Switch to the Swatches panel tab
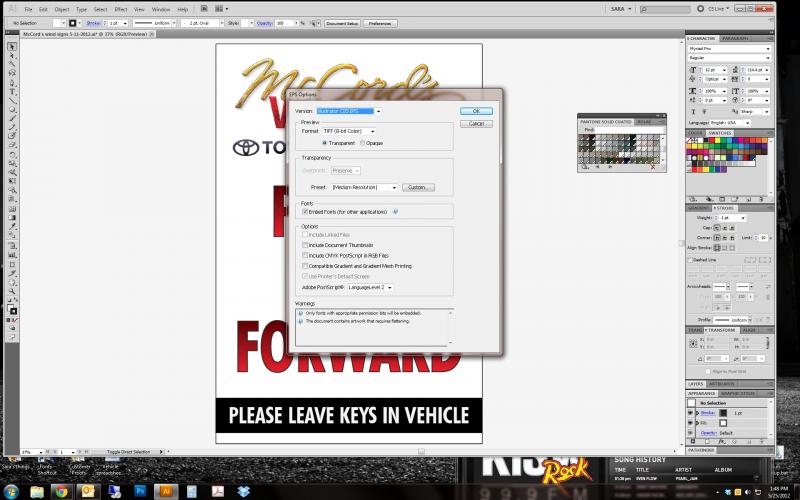 [720, 133]
